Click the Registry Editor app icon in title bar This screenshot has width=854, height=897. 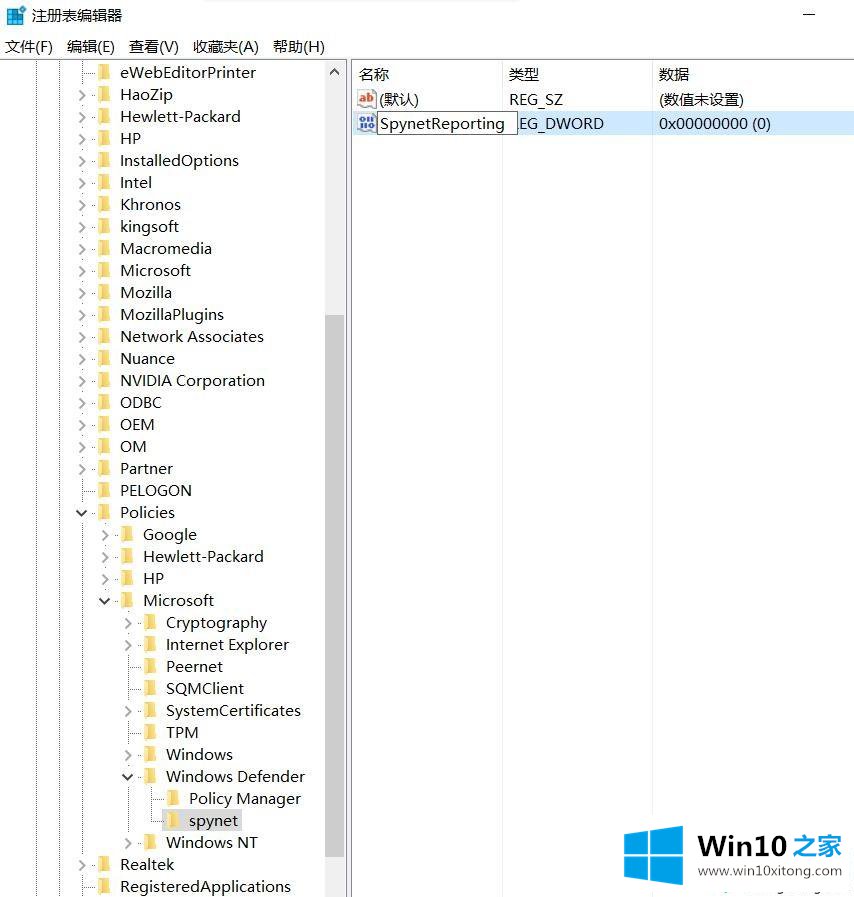tap(16, 15)
